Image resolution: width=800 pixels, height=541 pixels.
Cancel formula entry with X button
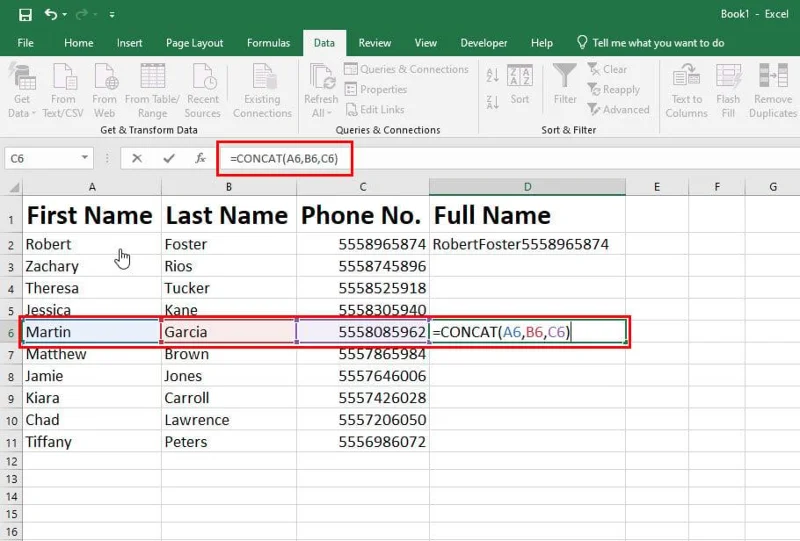pyautogui.click(x=137, y=158)
